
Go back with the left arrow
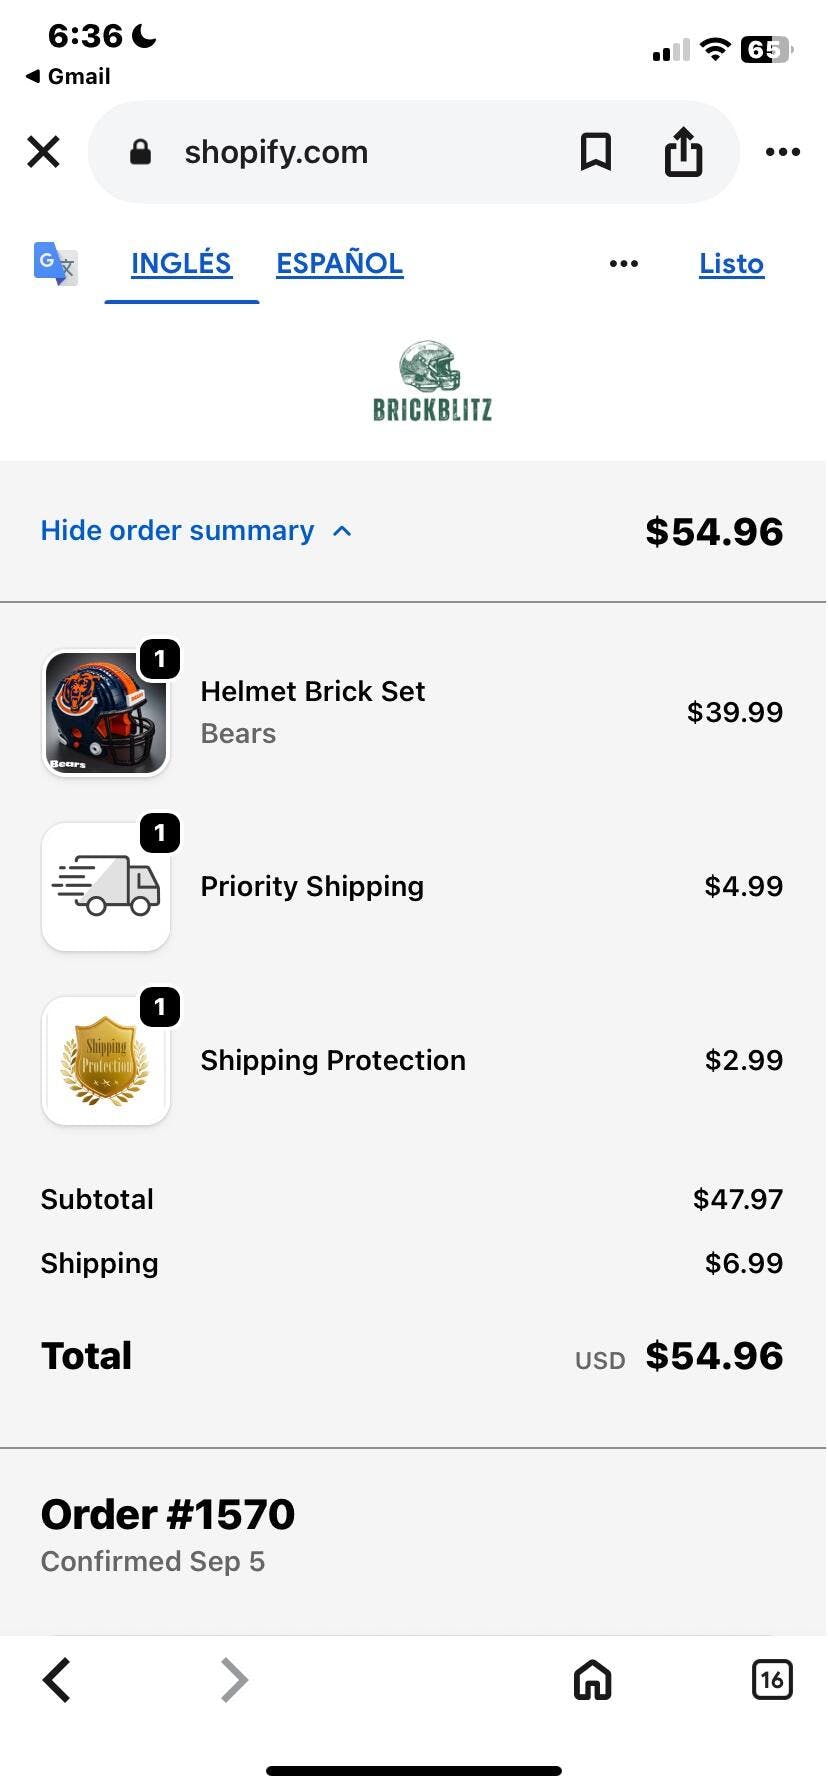click(x=57, y=1680)
